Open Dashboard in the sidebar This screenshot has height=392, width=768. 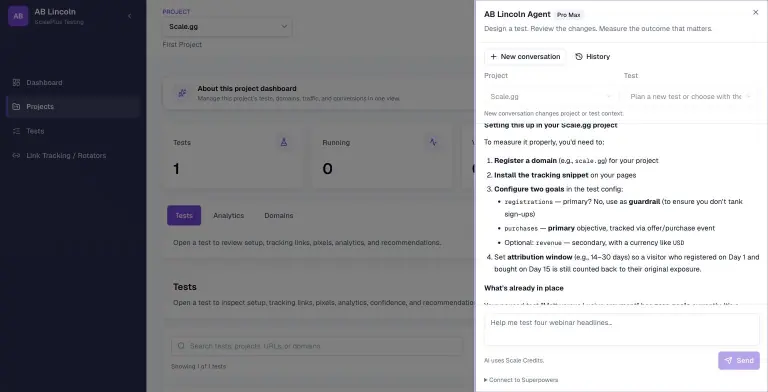coord(73,82)
